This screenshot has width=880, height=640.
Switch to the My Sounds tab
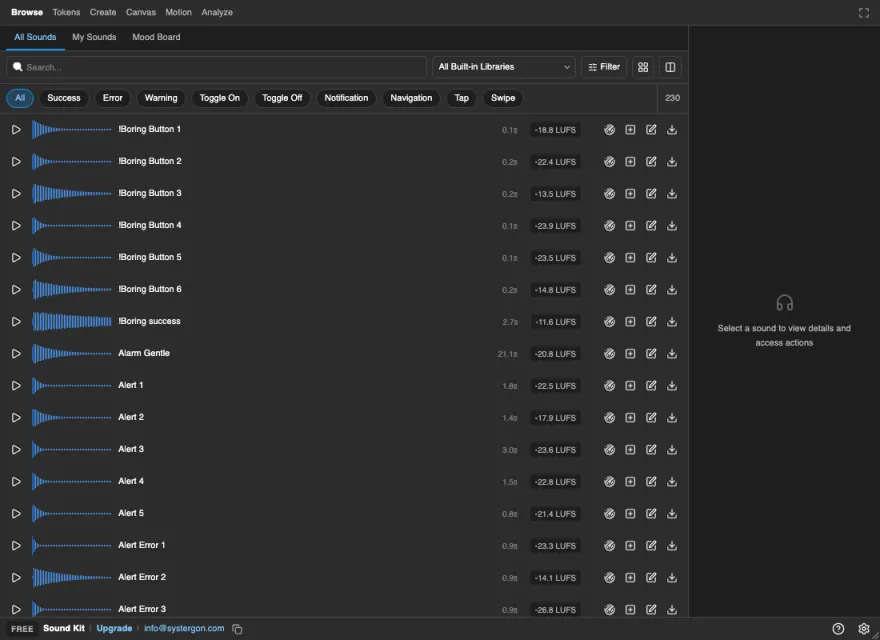click(x=94, y=38)
